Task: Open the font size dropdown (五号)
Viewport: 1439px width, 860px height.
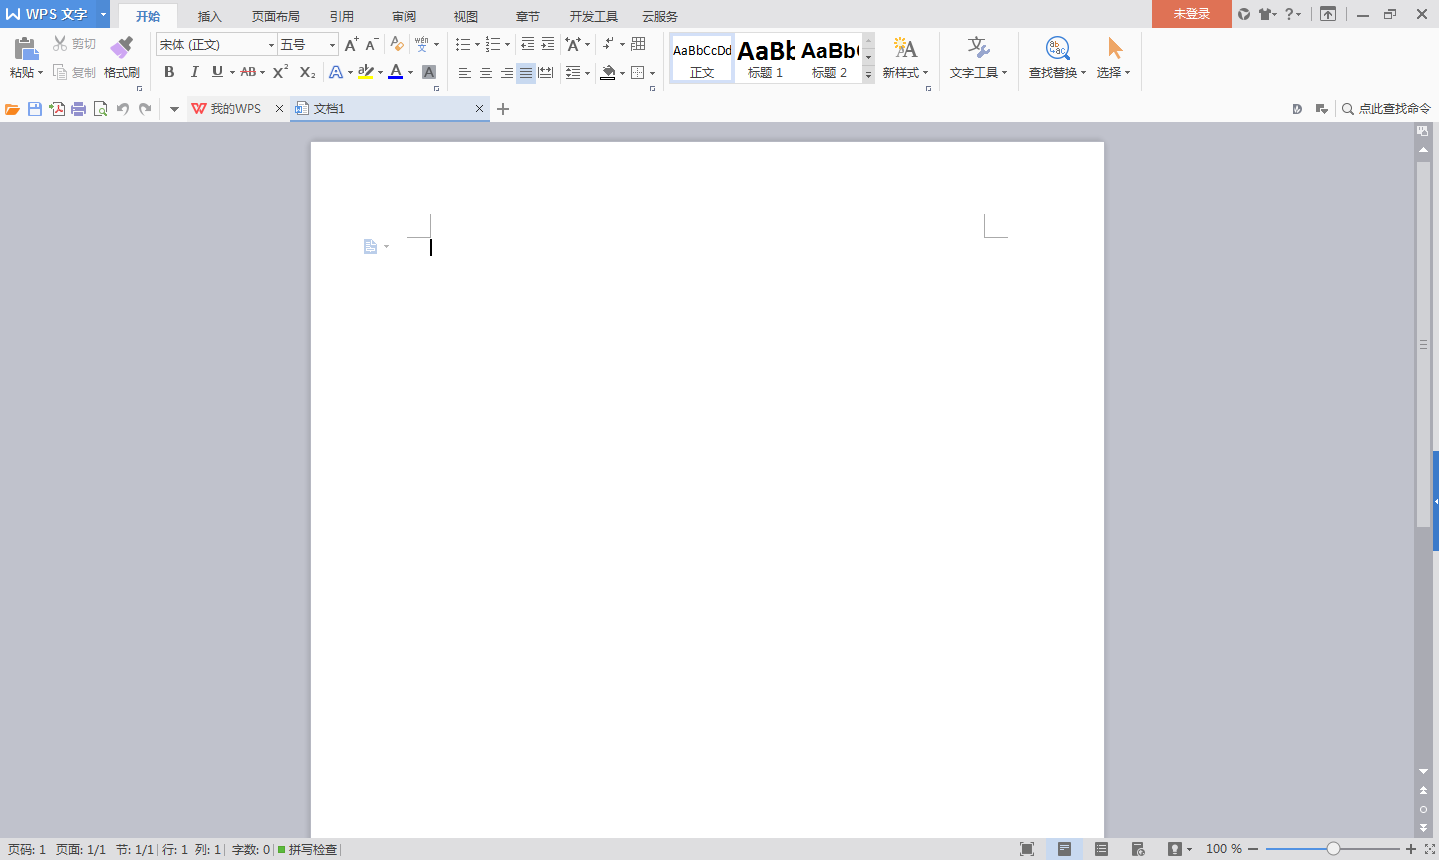Action: pos(332,45)
